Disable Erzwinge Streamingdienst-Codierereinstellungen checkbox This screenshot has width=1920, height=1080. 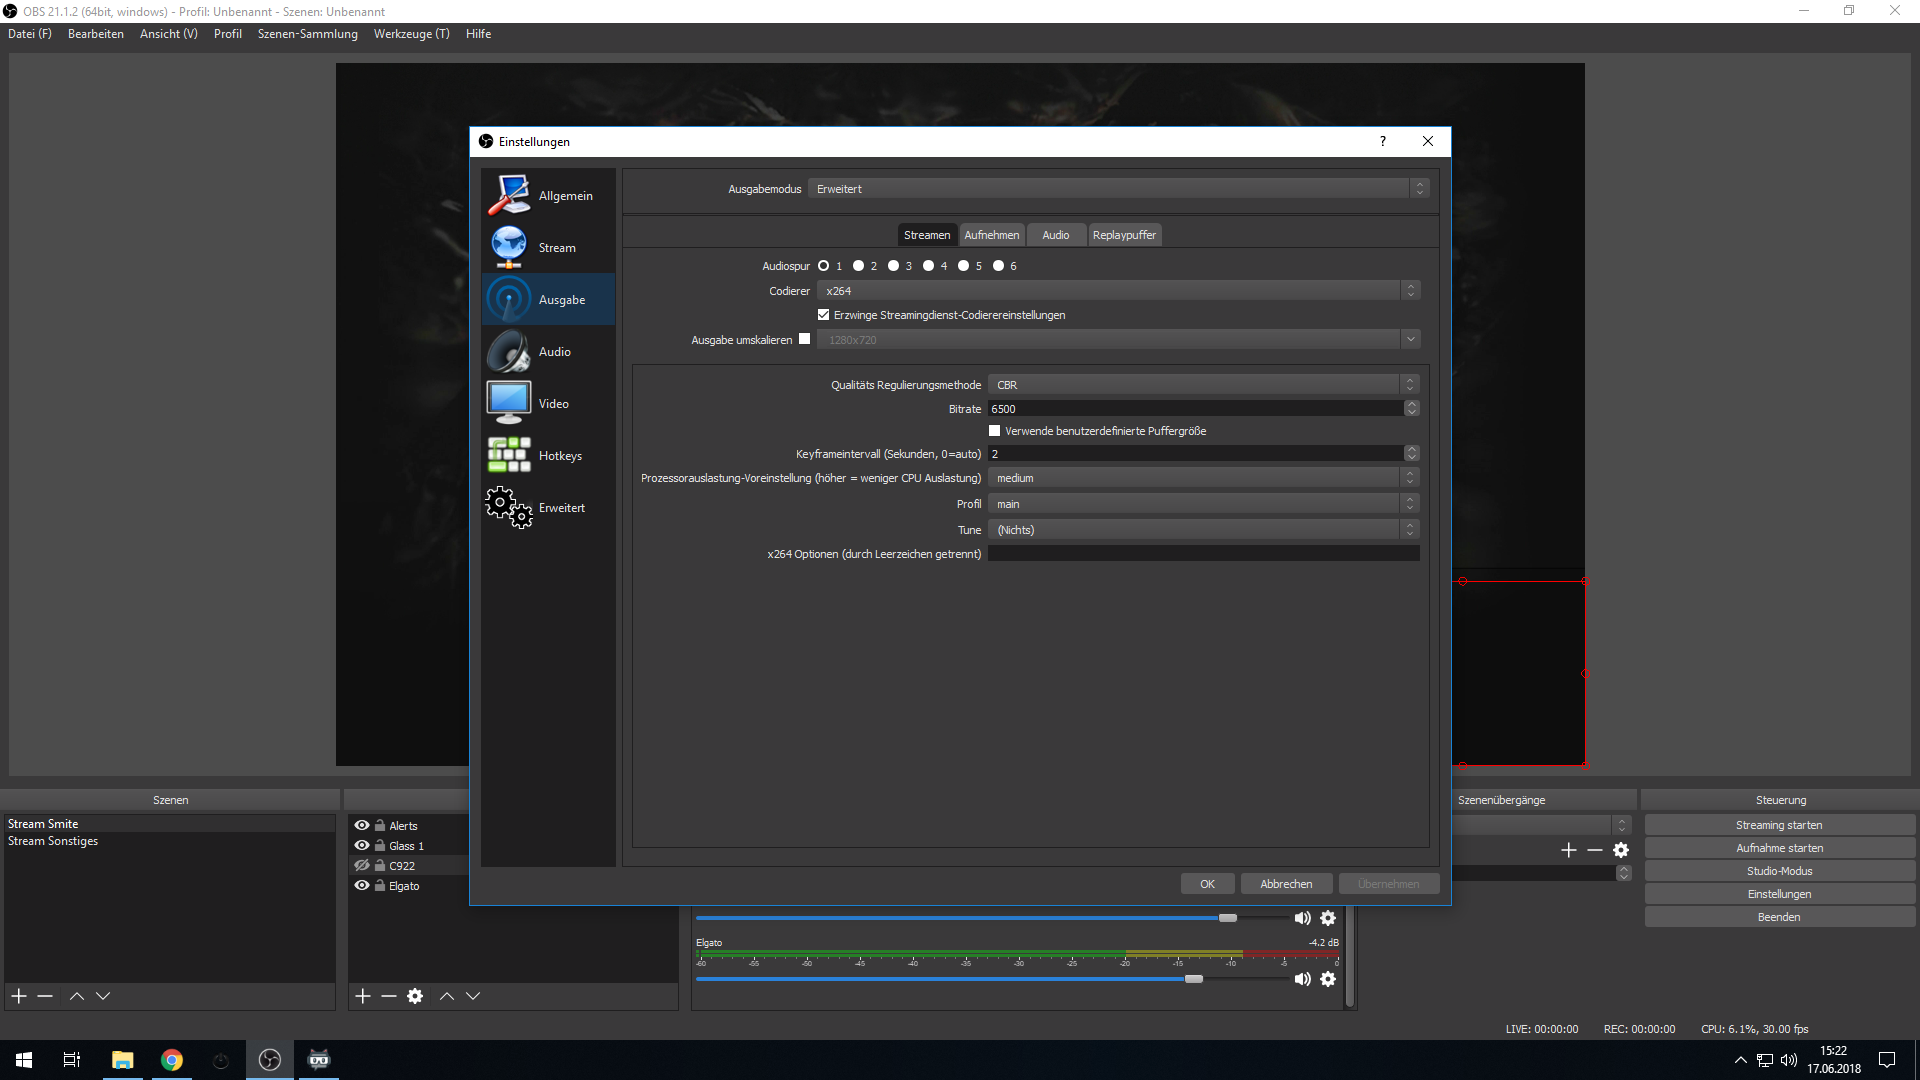click(x=824, y=315)
